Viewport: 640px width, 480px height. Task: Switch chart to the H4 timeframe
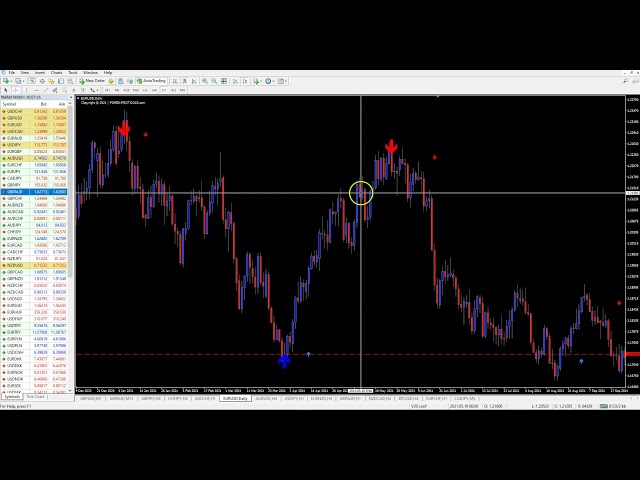click(155, 90)
